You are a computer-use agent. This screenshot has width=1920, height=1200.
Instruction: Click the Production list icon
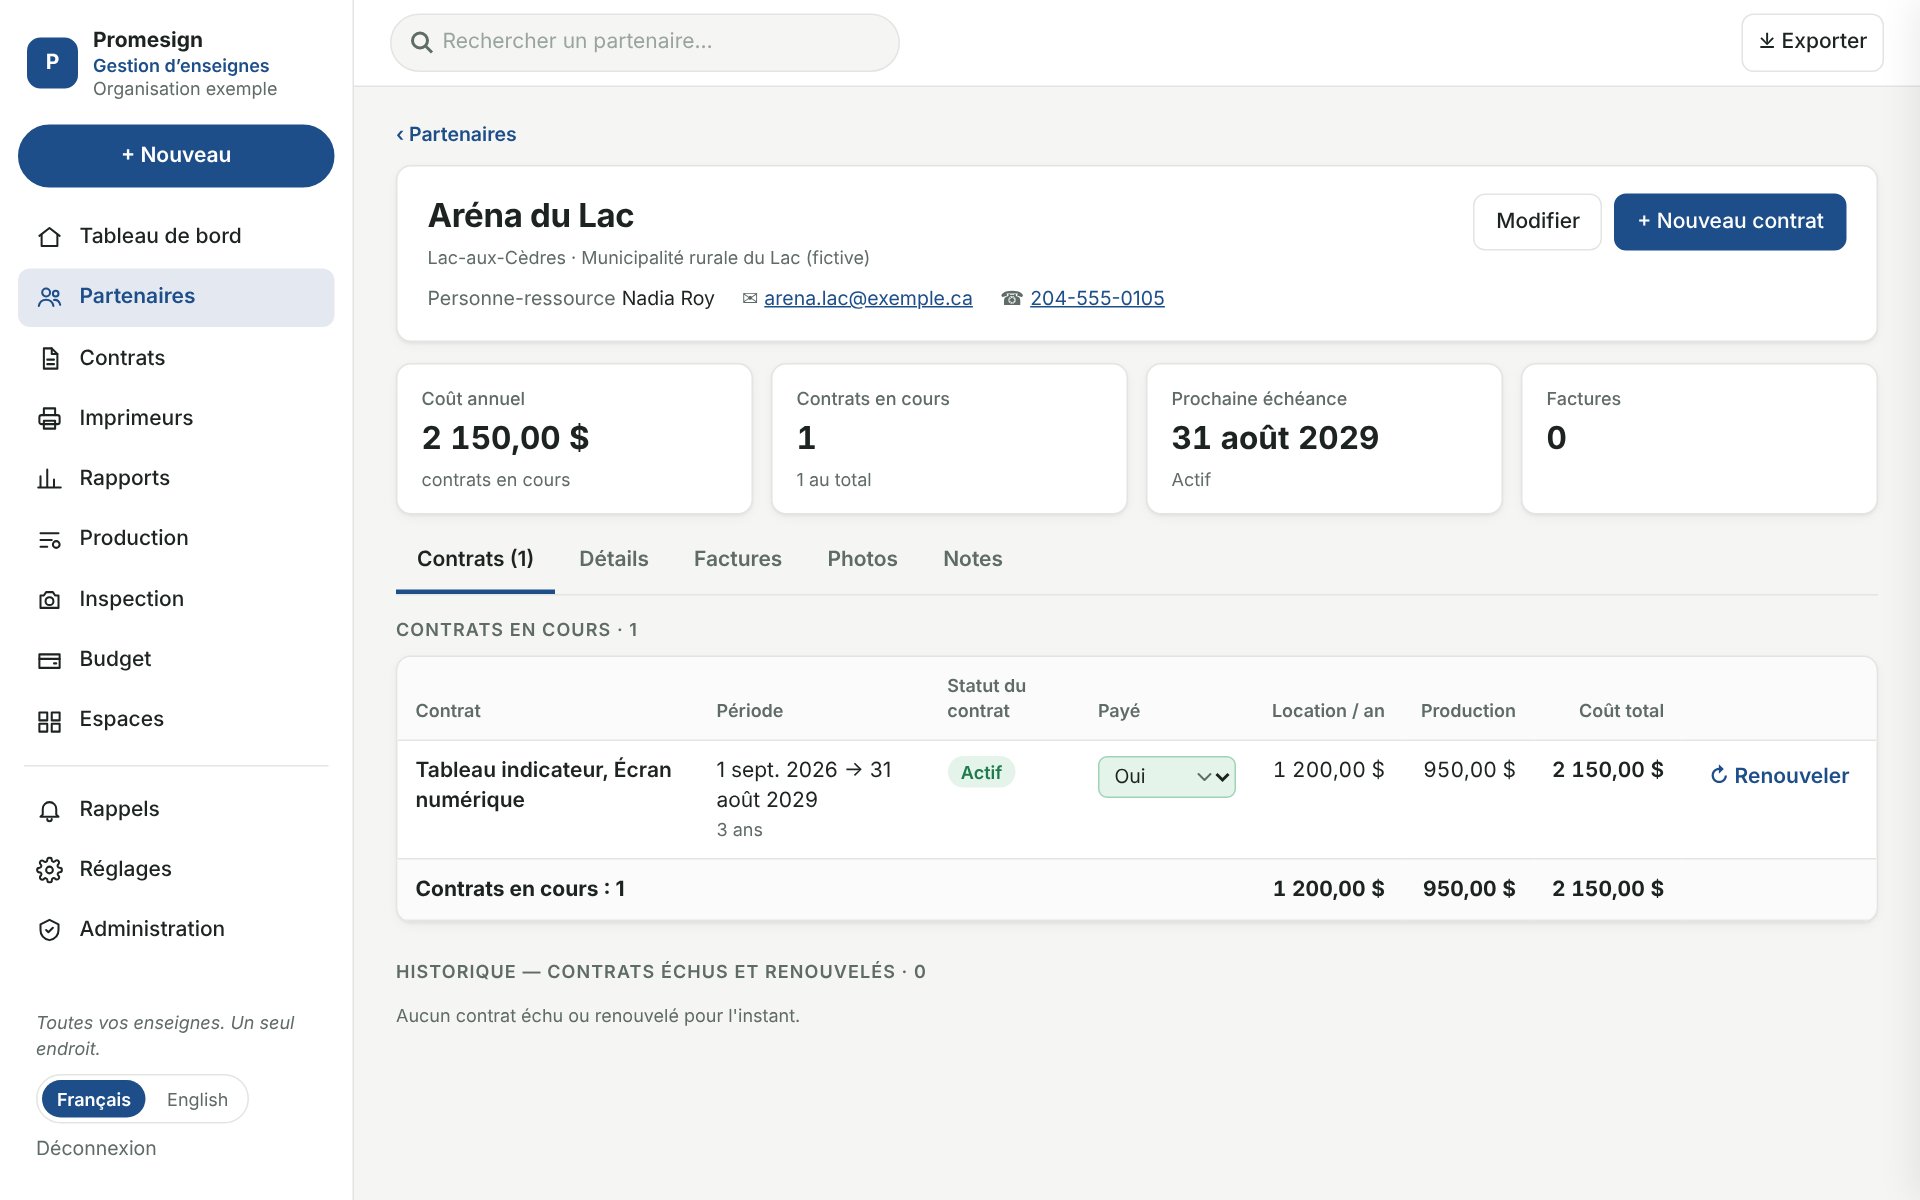coord(49,539)
